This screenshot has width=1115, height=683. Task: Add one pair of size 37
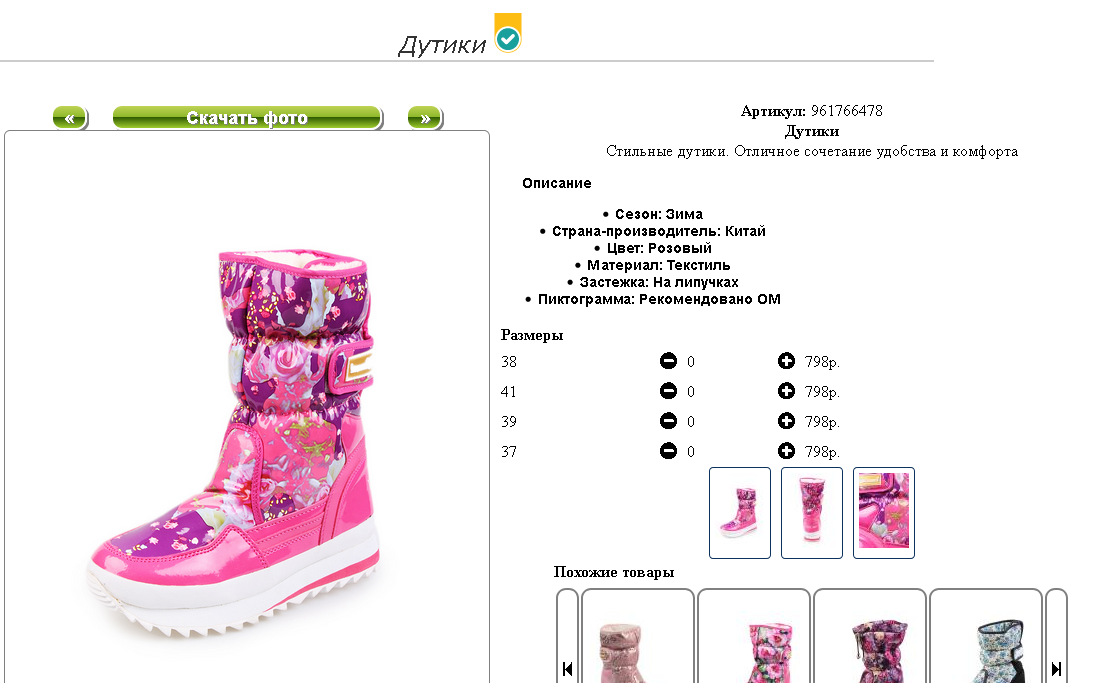(x=786, y=451)
